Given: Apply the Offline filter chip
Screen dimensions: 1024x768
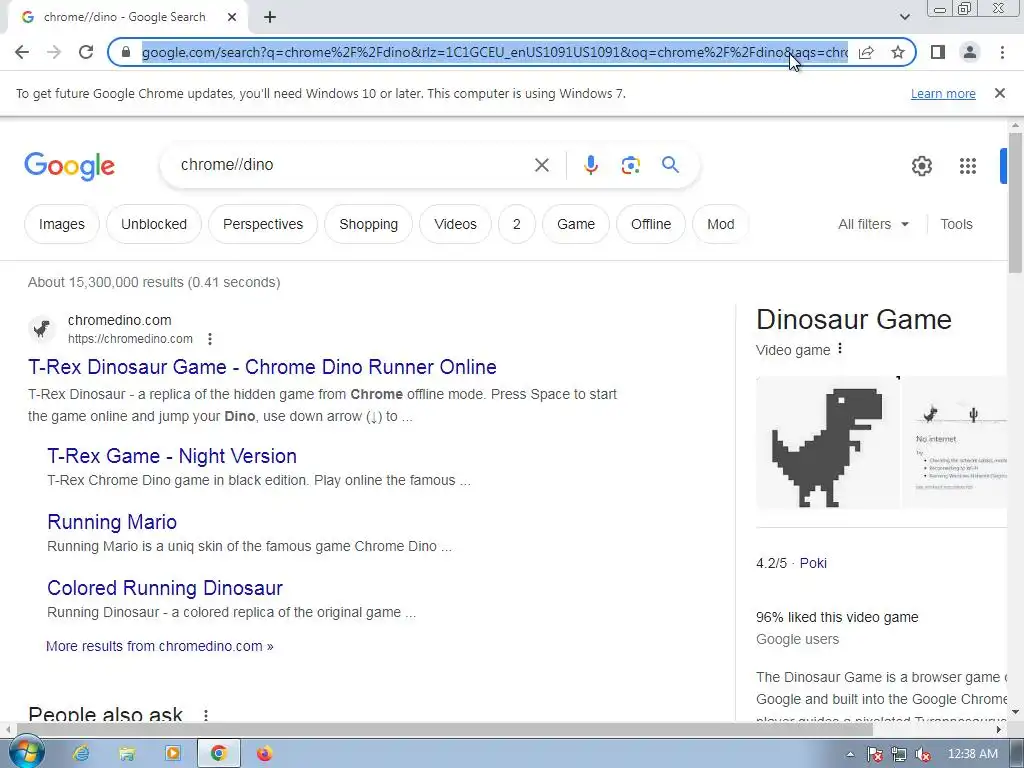Looking at the screenshot, I should [650, 224].
